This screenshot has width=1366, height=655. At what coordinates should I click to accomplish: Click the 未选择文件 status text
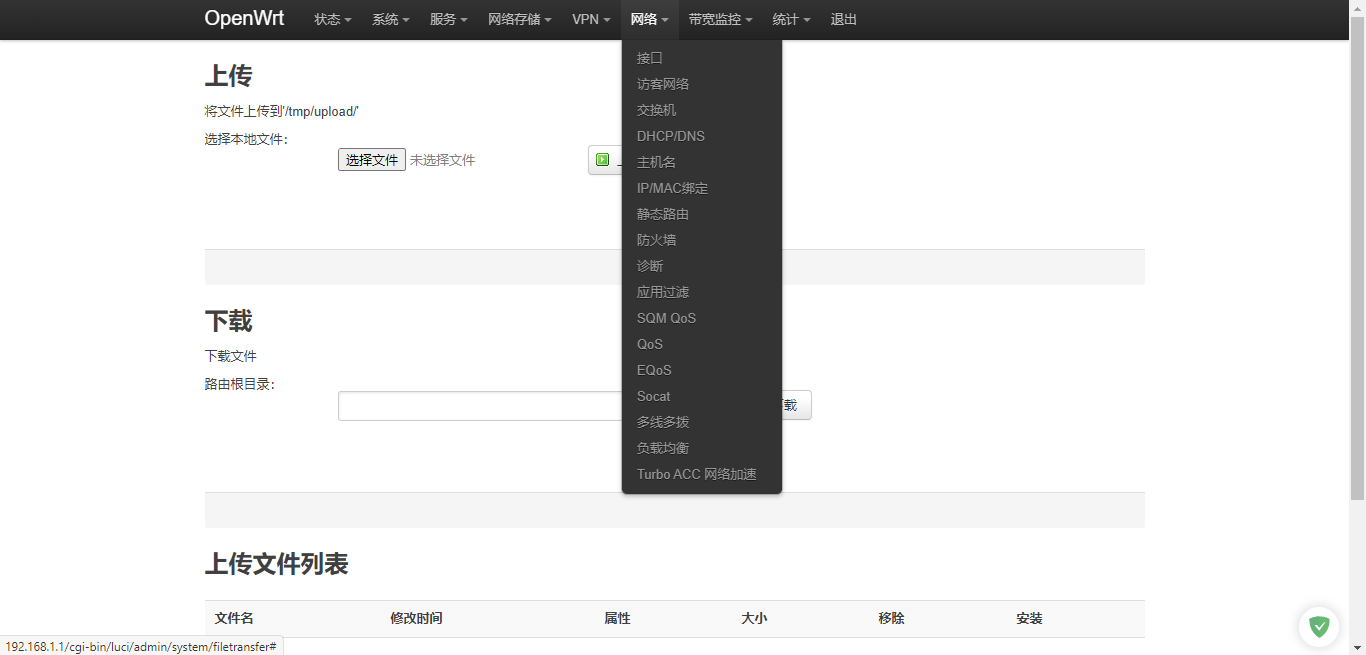442,160
